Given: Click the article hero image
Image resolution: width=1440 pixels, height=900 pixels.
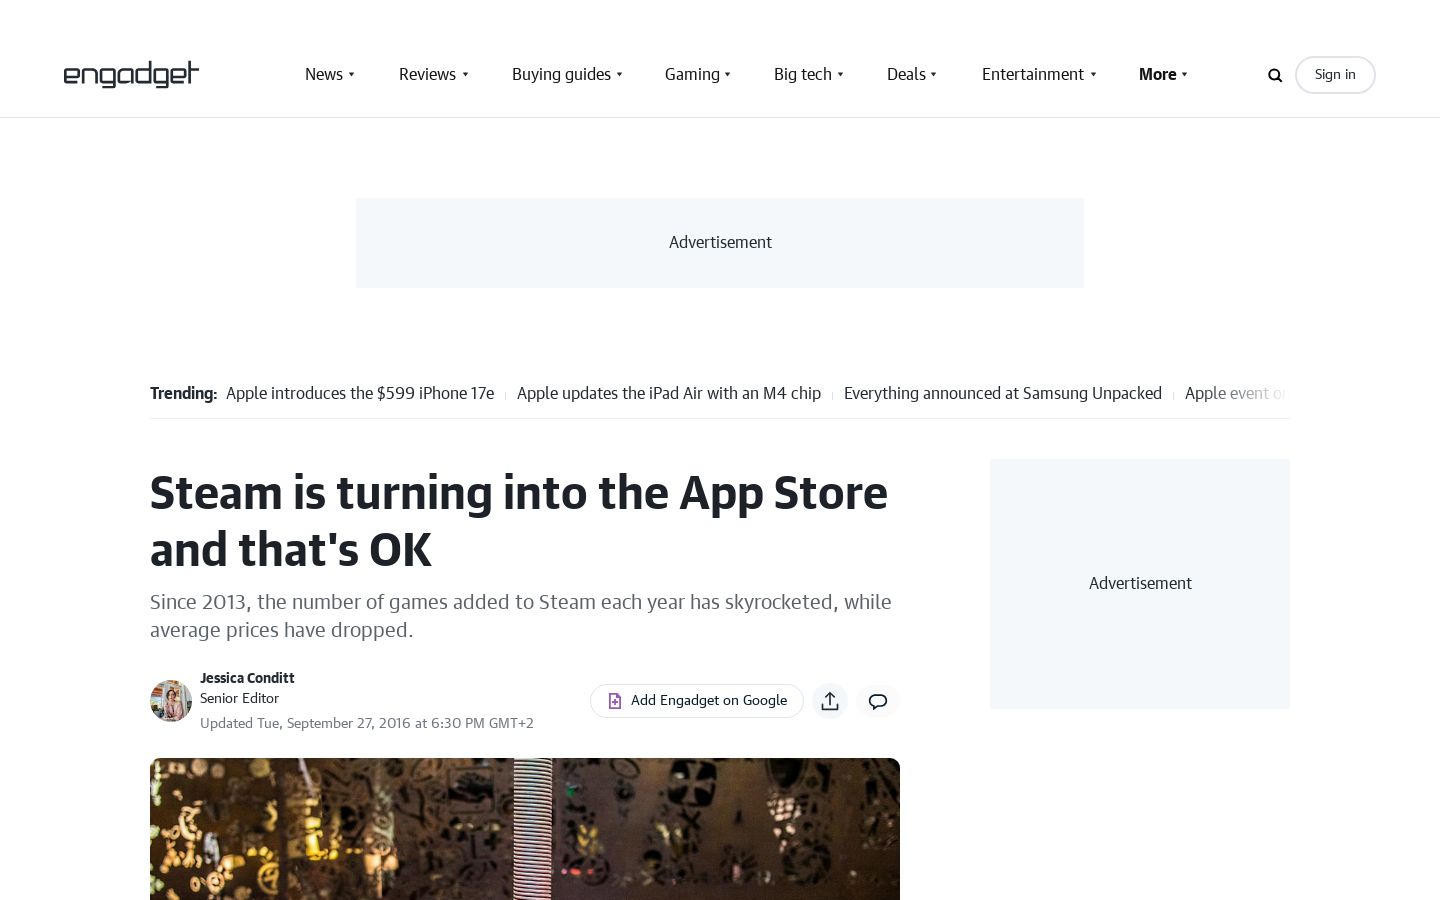Looking at the screenshot, I should (525, 829).
